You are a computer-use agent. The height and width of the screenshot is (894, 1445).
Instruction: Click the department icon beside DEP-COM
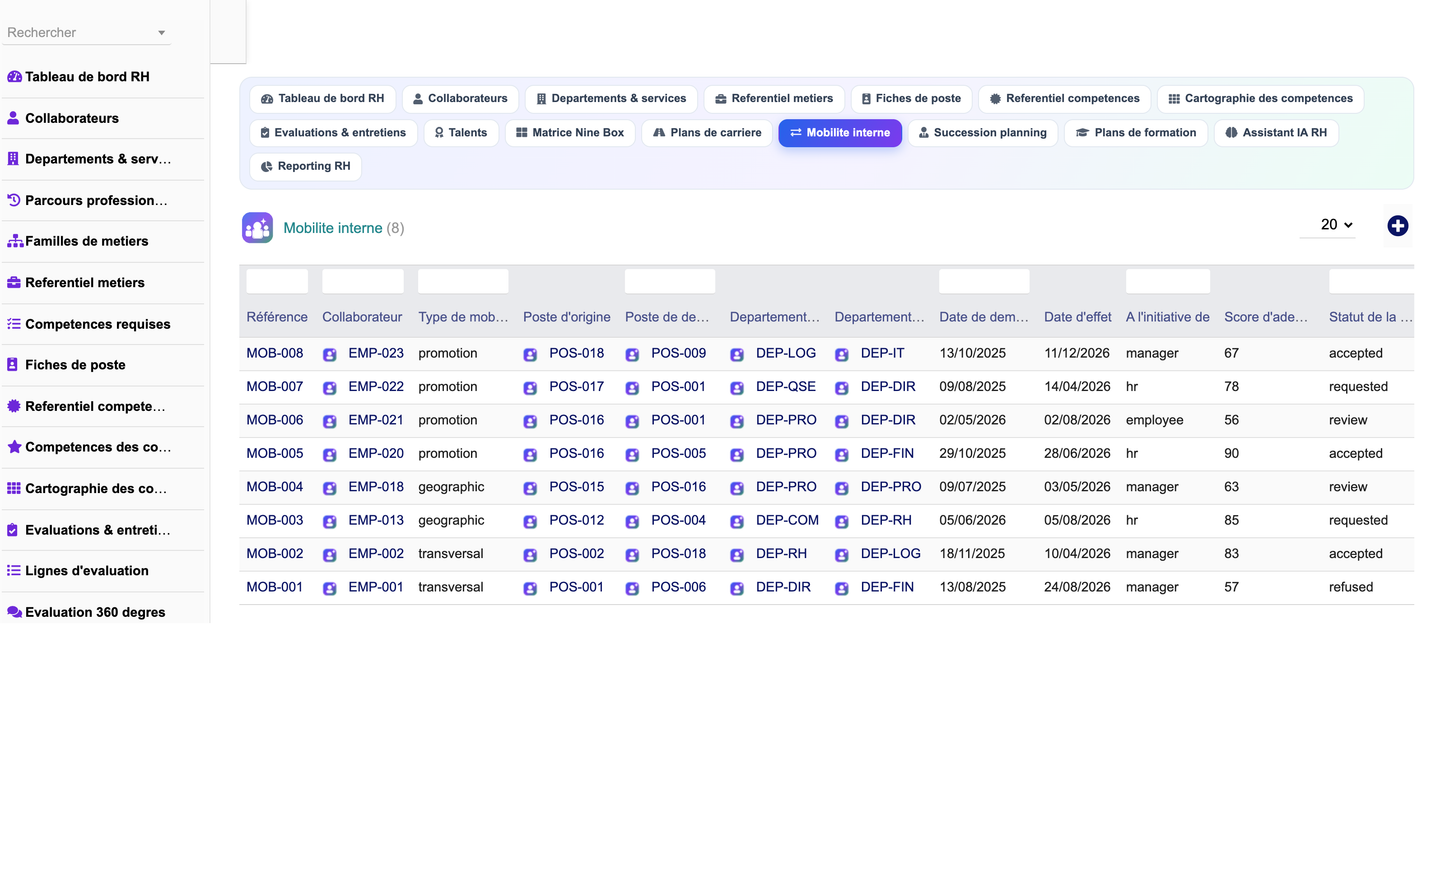[x=737, y=522]
